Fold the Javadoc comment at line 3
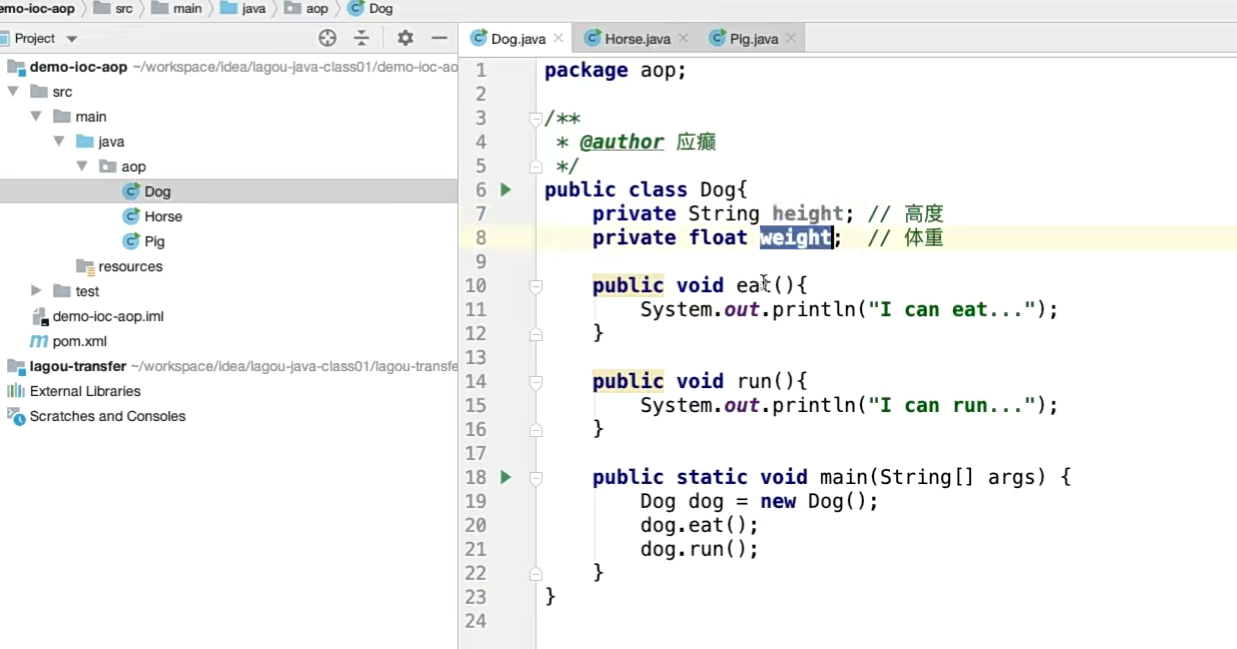This screenshot has width=1237, height=649. click(536, 118)
